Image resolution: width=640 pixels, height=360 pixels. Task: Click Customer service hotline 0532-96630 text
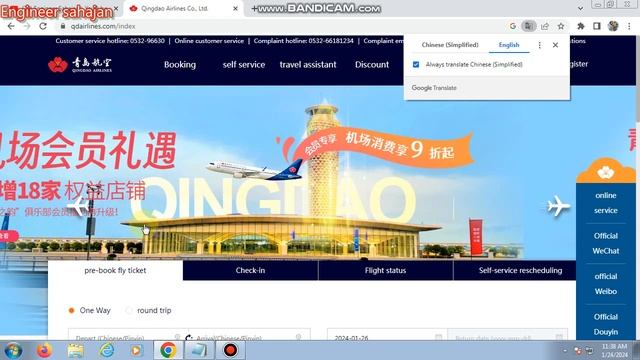pyautogui.click(x=110, y=41)
